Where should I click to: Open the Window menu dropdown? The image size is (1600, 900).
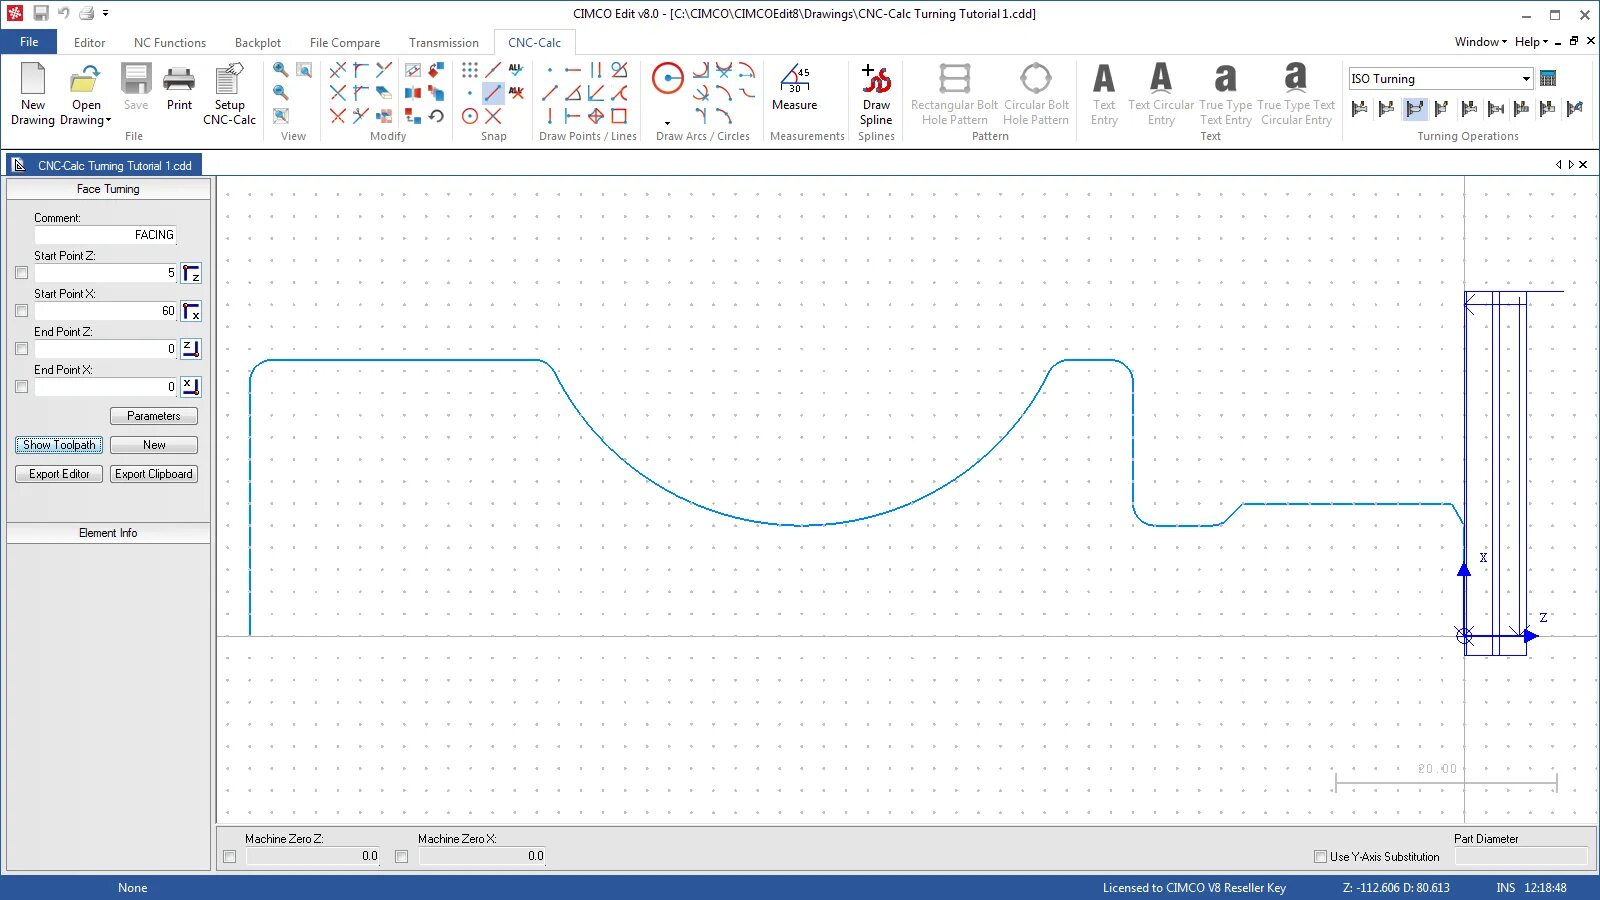pyautogui.click(x=1481, y=42)
